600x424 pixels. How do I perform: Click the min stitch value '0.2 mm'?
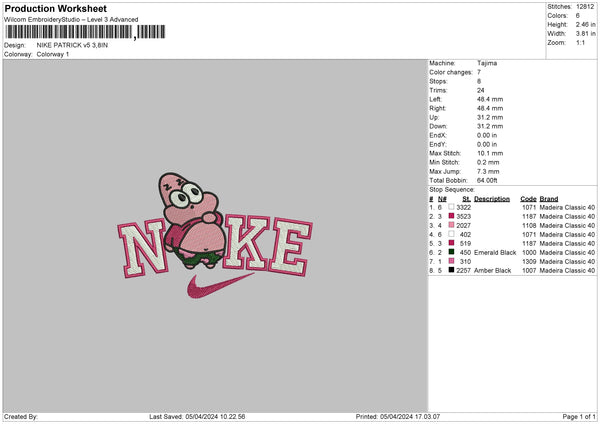(488, 162)
